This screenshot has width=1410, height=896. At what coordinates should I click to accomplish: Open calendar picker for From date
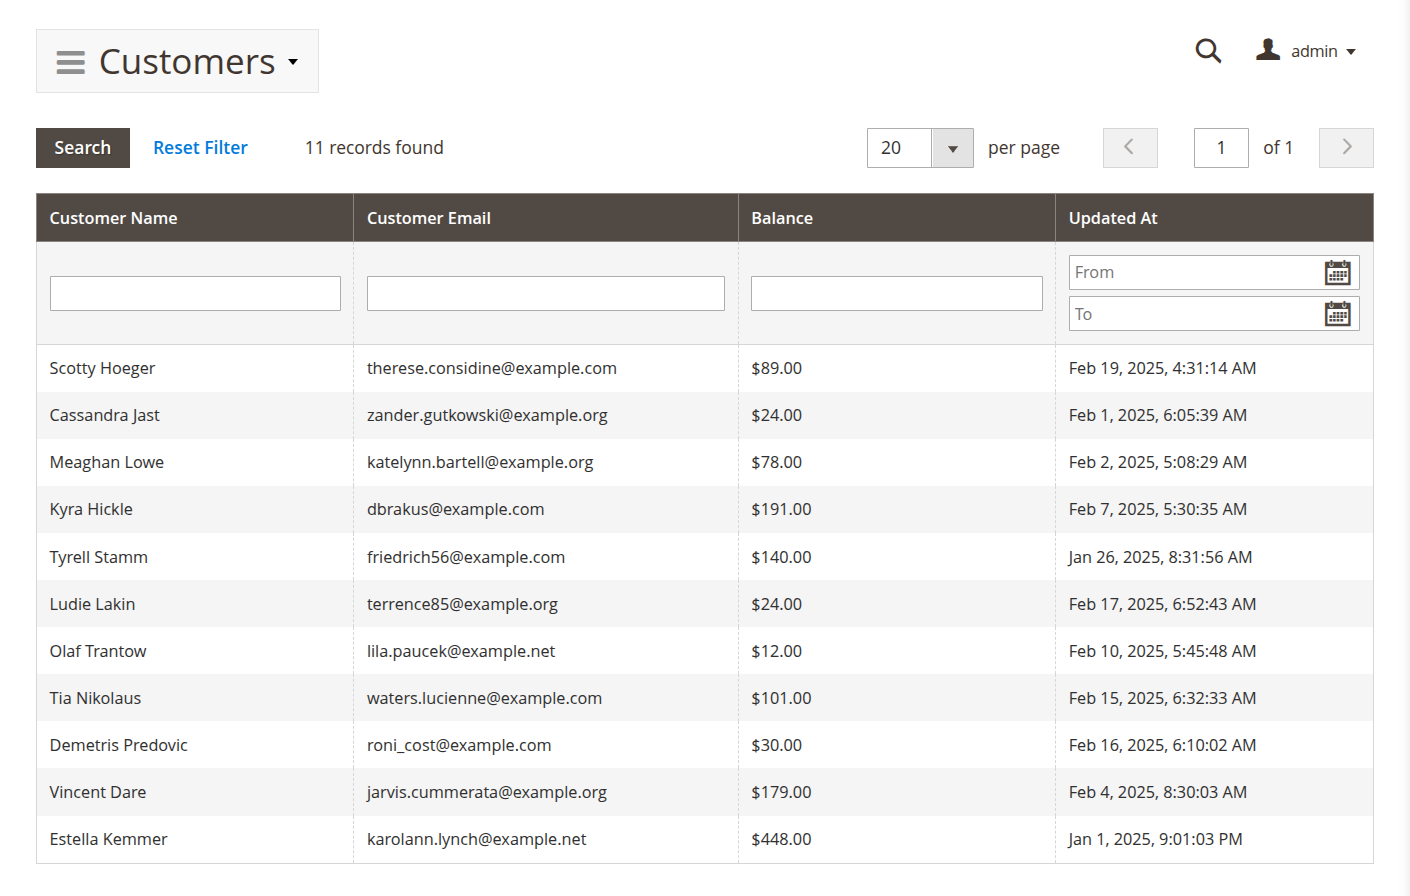click(x=1337, y=273)
